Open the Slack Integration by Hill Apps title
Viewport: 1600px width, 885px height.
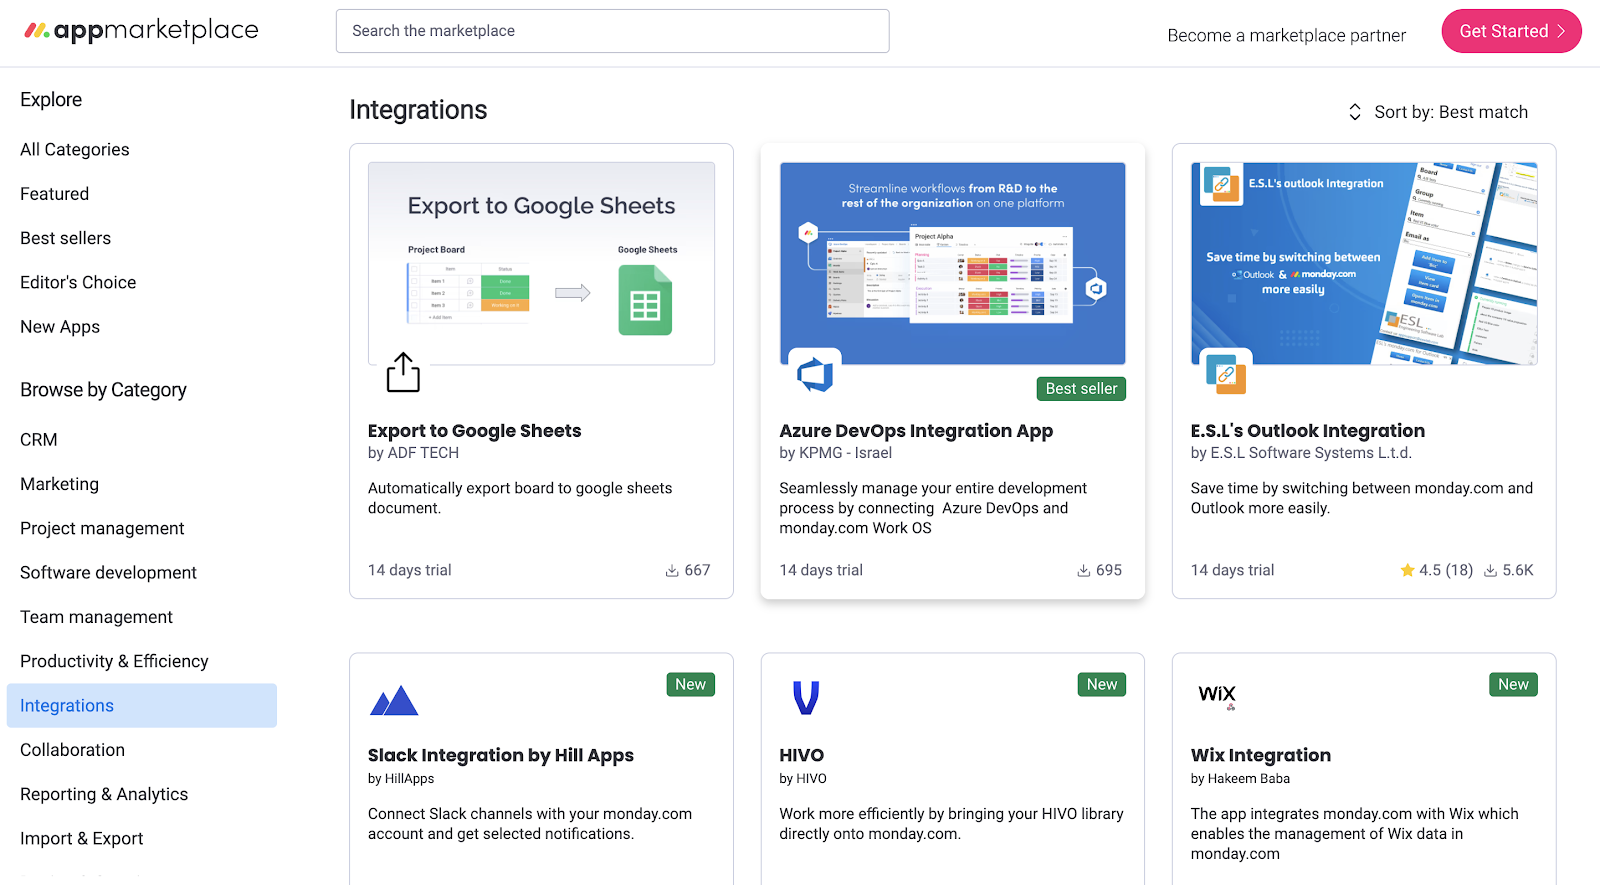[x=501, y=755]
